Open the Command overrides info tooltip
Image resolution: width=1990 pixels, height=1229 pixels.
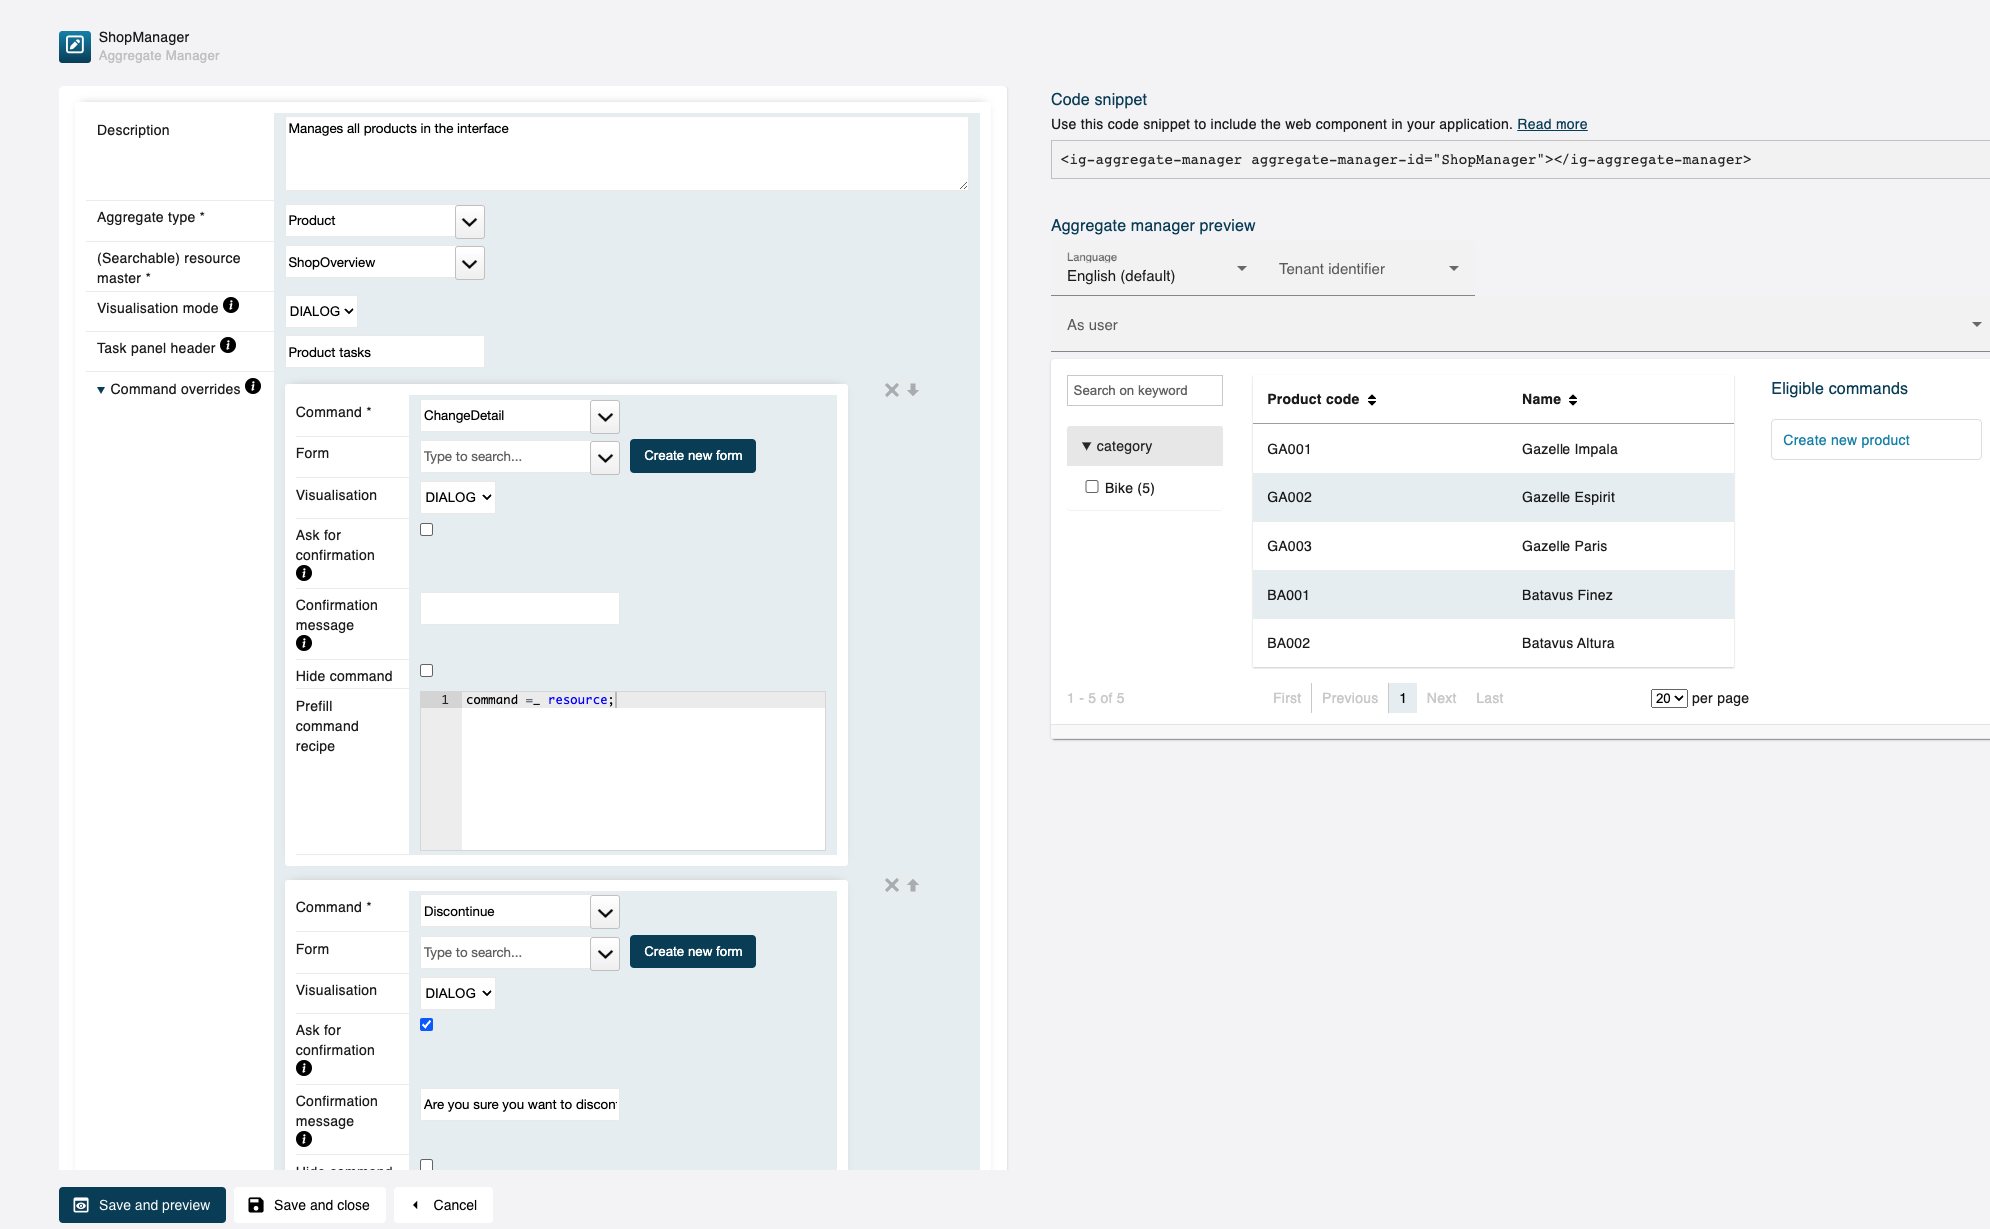coord(253,386)
